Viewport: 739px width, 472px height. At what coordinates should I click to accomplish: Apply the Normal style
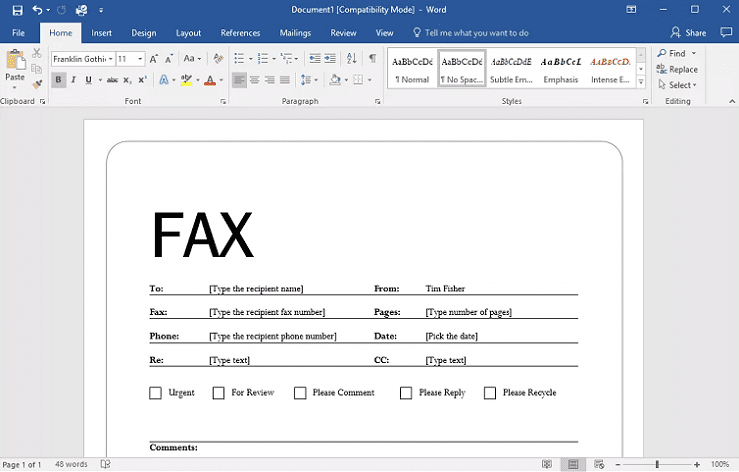pyautogui.click(x=412, y=69)
